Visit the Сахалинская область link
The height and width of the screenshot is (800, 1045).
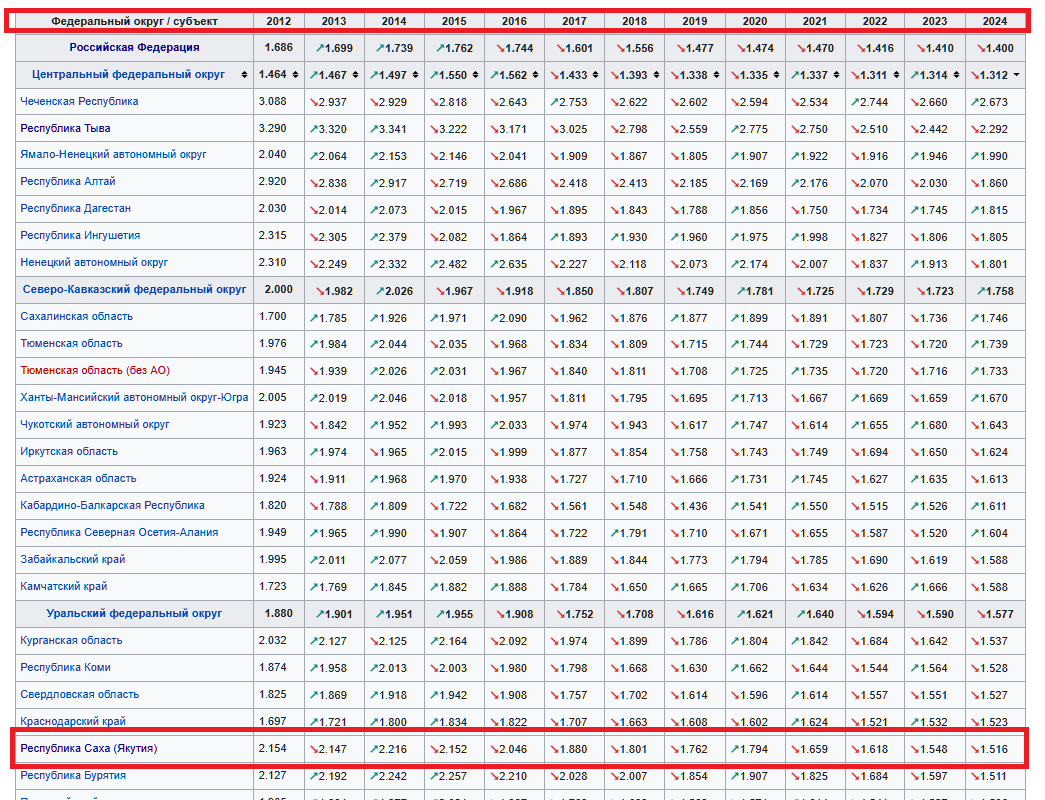tap(77, 316)
